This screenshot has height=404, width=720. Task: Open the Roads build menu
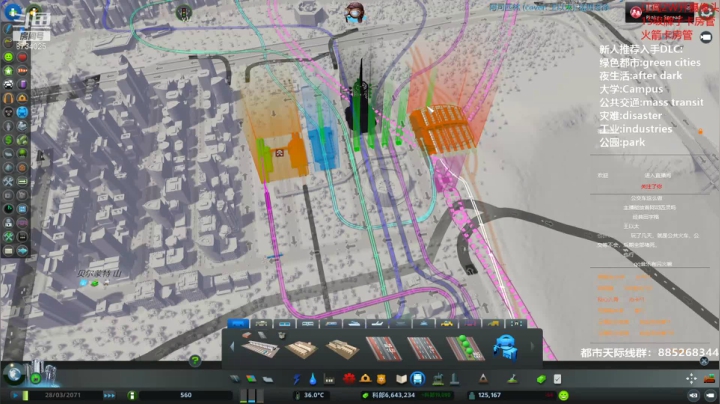(235, 379)
